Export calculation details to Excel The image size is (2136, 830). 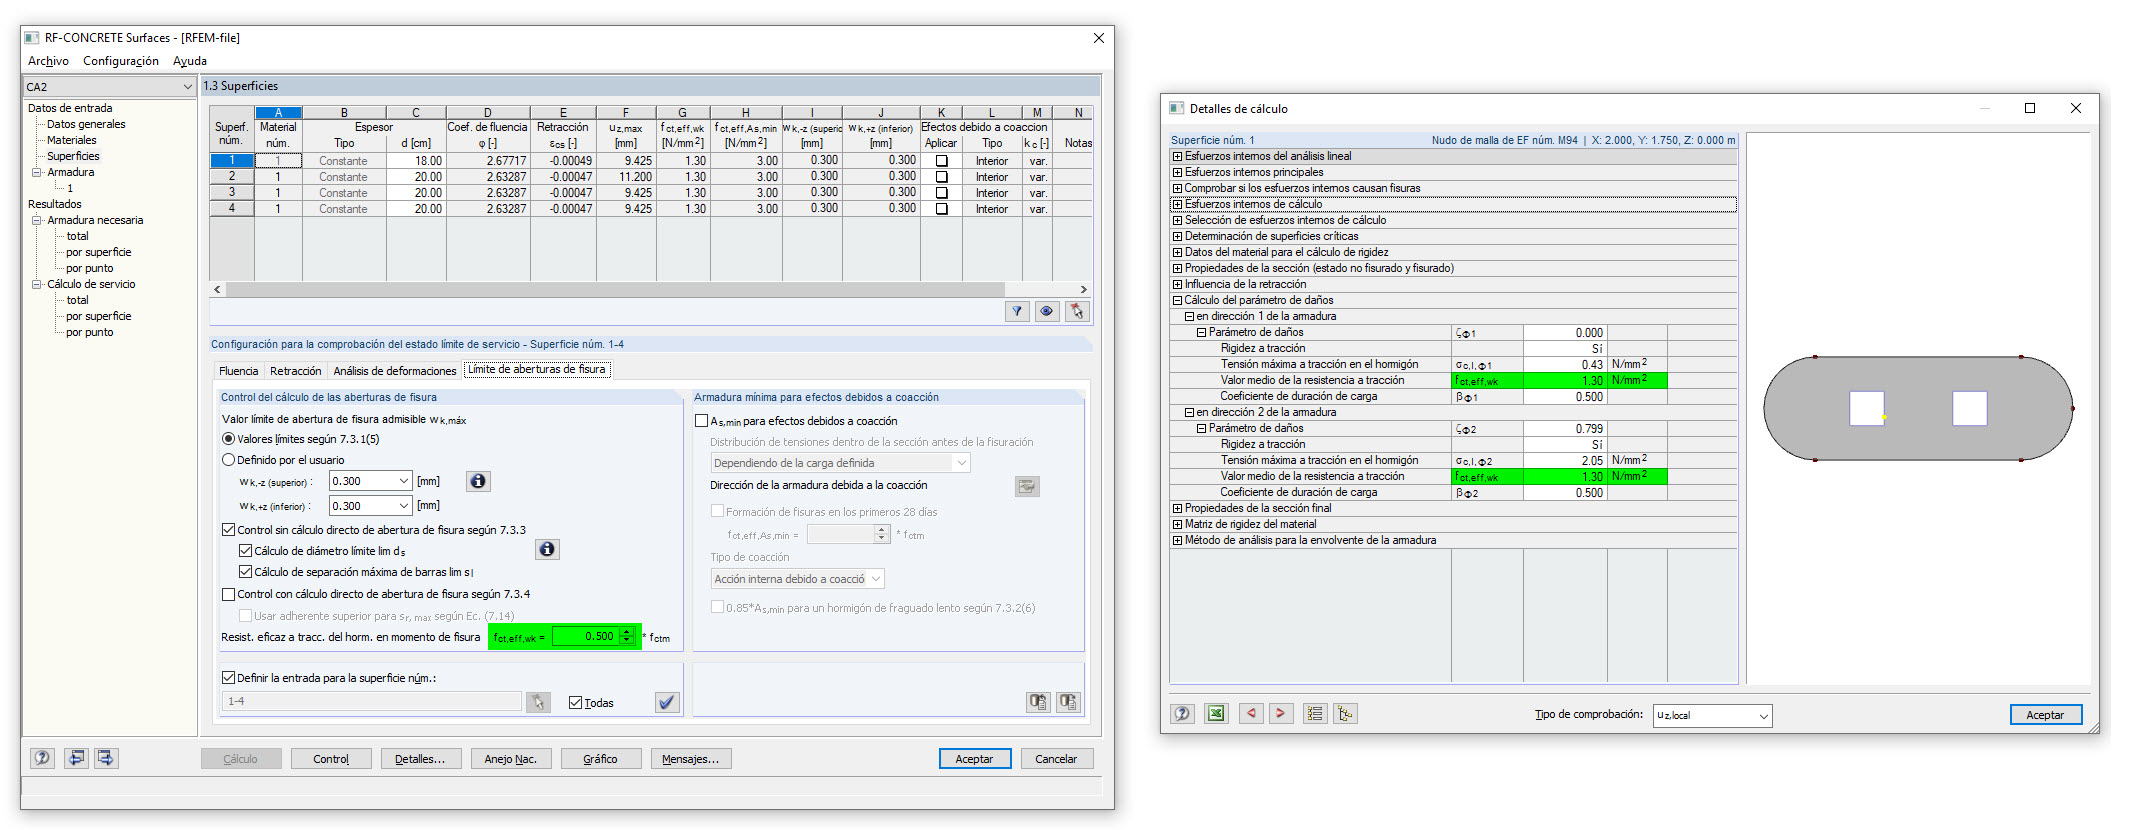pos(1216,713)
